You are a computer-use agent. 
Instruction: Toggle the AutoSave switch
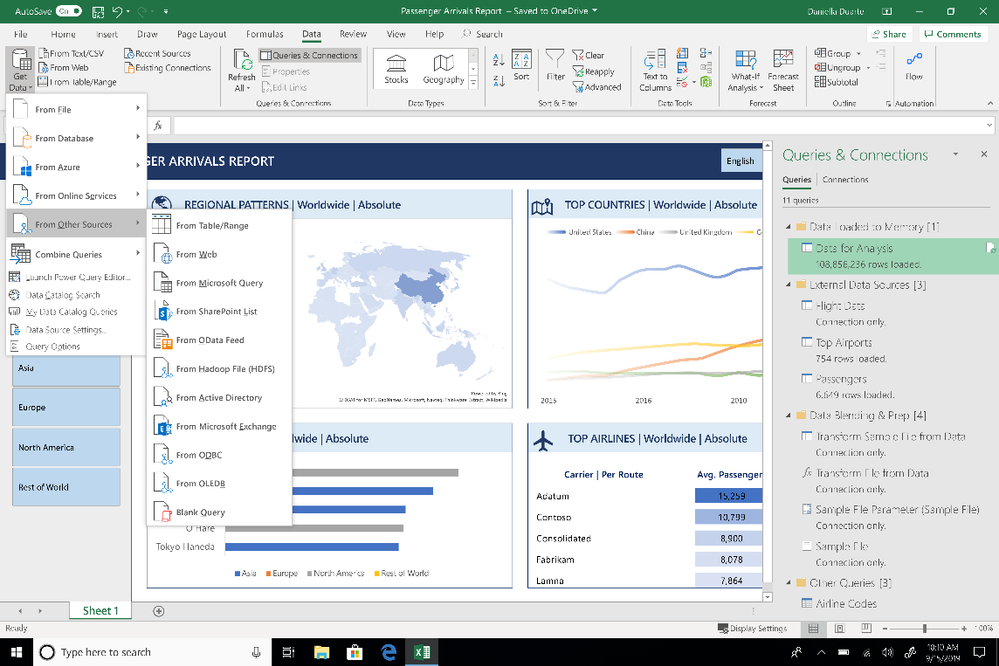tap(69, 11)
